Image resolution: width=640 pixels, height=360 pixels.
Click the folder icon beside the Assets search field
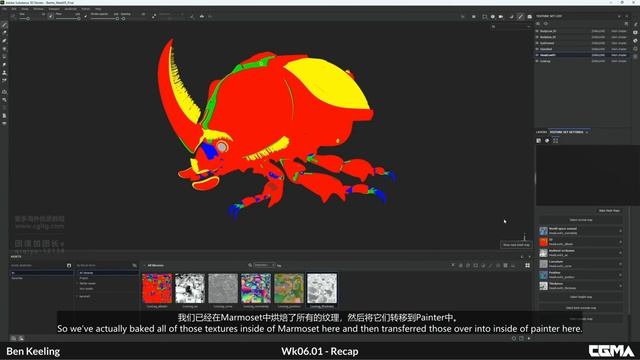pyautogui.click(x=69, y=265)
